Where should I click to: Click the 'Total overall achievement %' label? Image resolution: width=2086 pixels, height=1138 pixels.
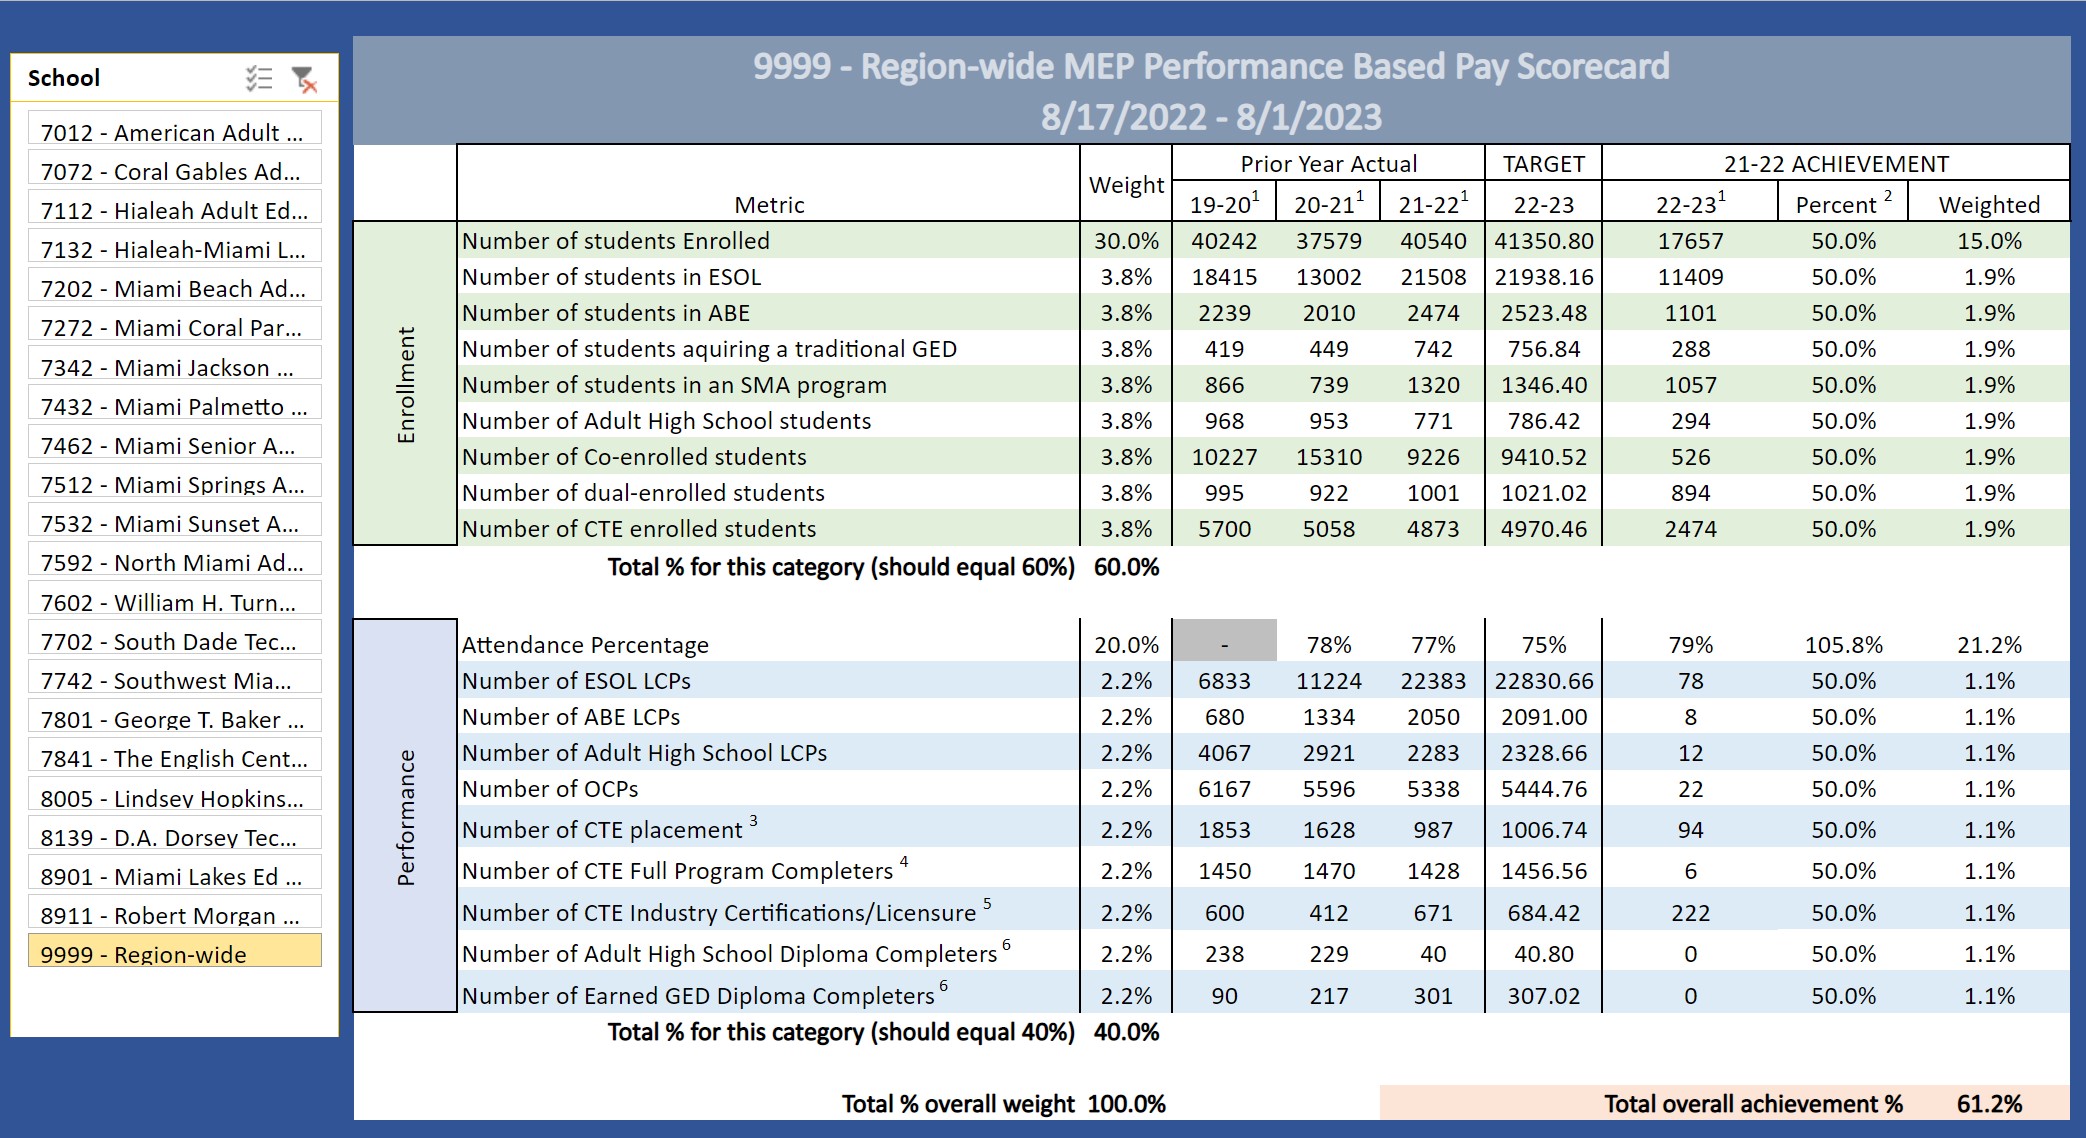click(1753, 1104)
